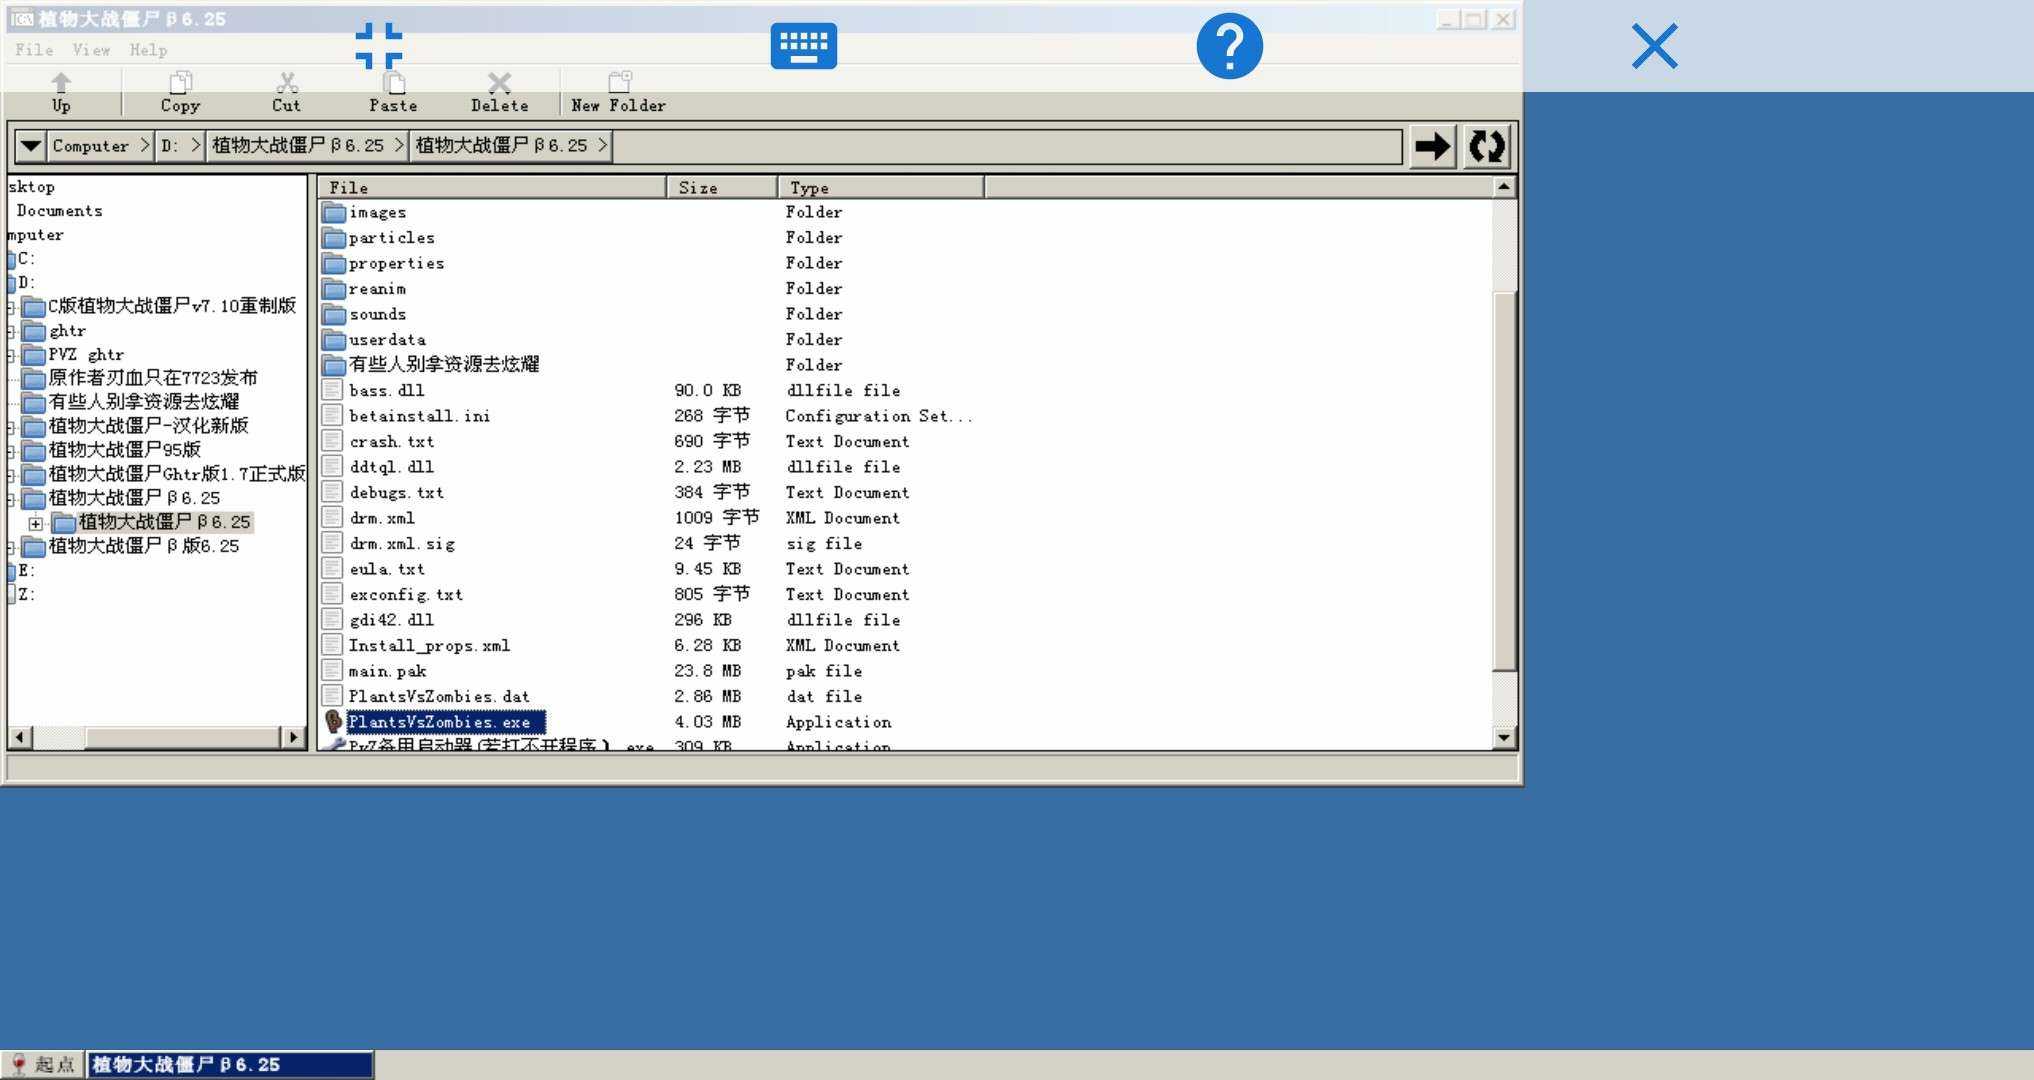Select the main.pak file
The width and height of the screenshot is (2034, 1080).
pos(388,671)
